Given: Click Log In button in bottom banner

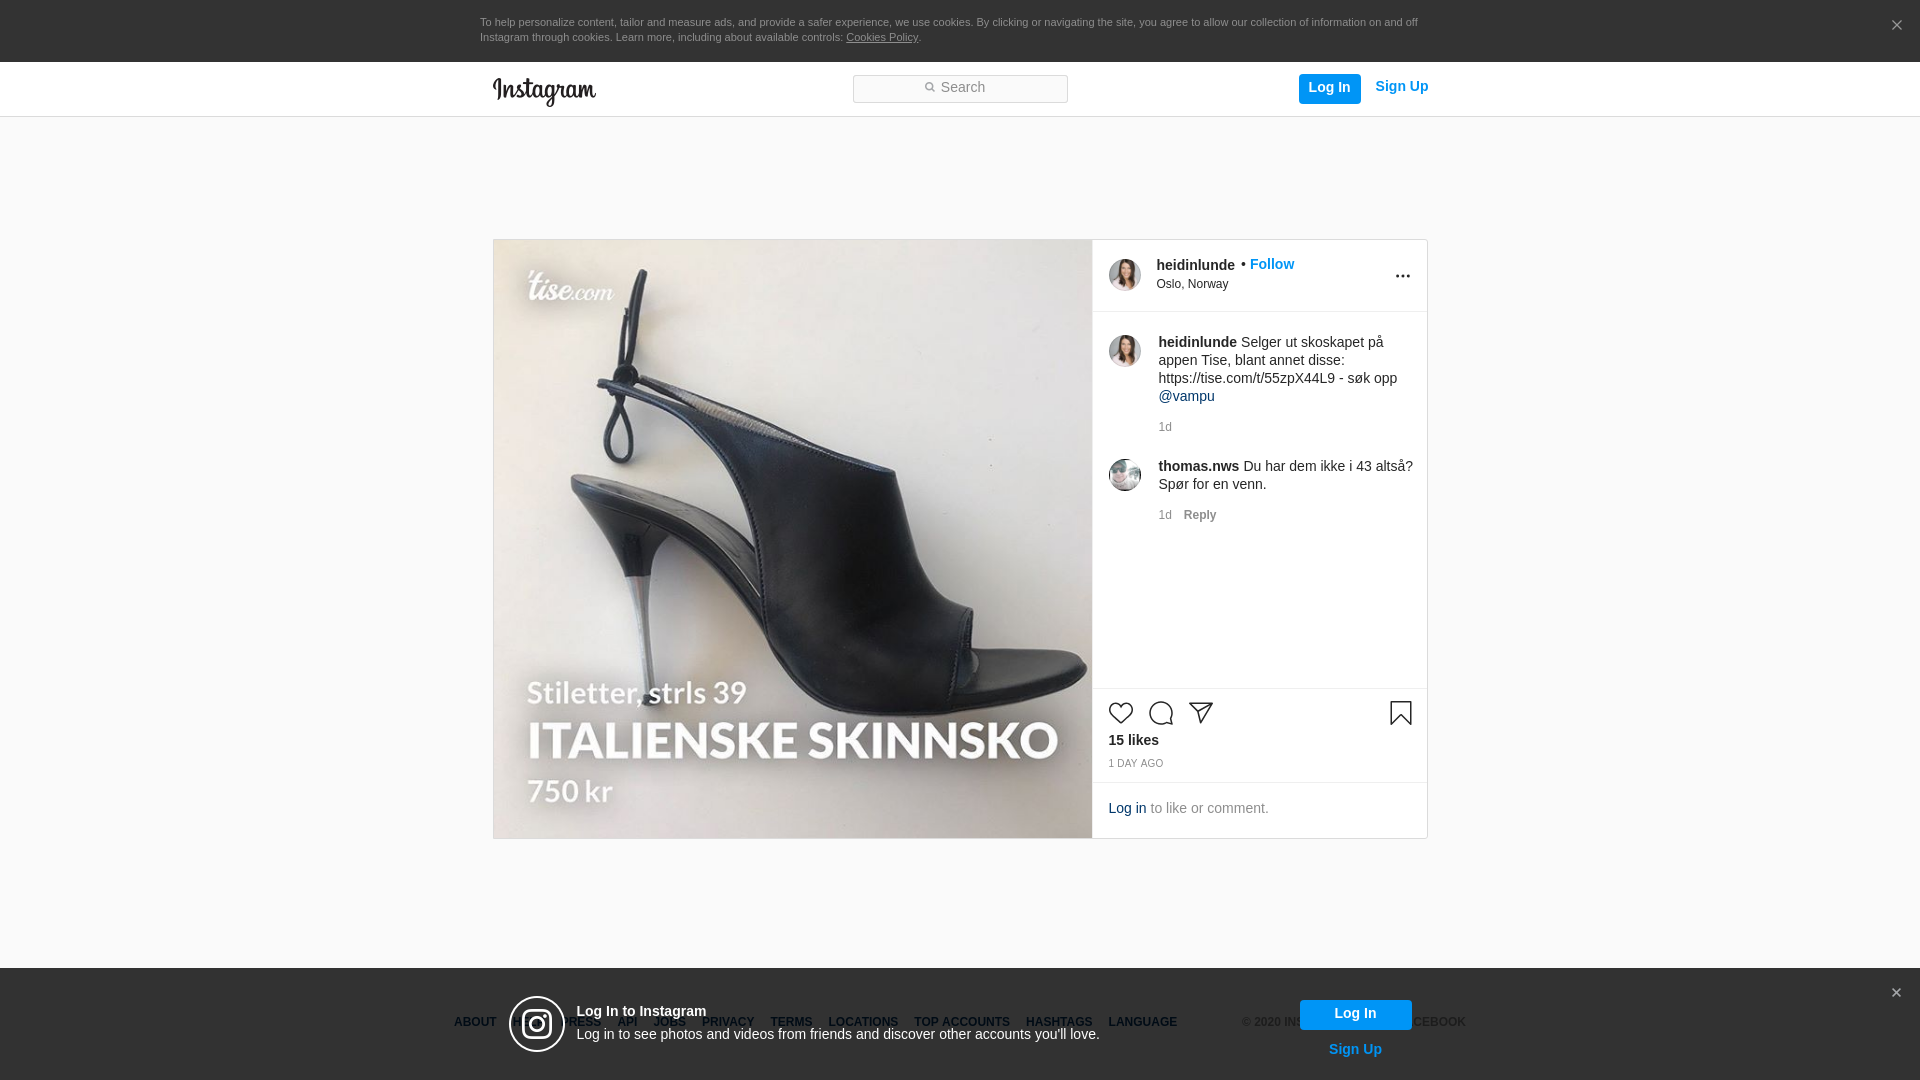Looking at the screenshot, I should click(x=1356, y=1015).
